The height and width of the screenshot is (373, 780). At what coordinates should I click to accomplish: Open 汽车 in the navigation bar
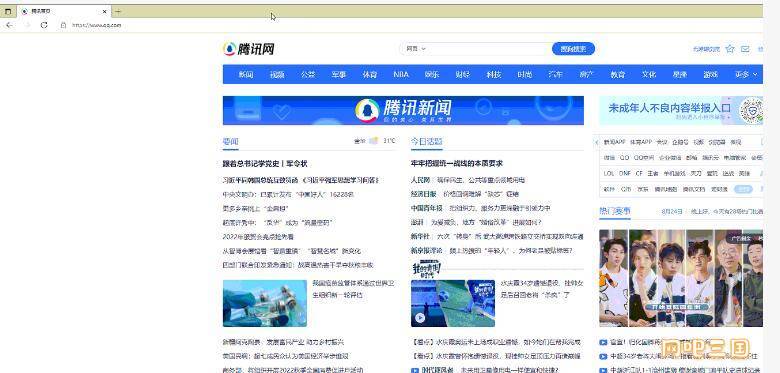point(555,75)
